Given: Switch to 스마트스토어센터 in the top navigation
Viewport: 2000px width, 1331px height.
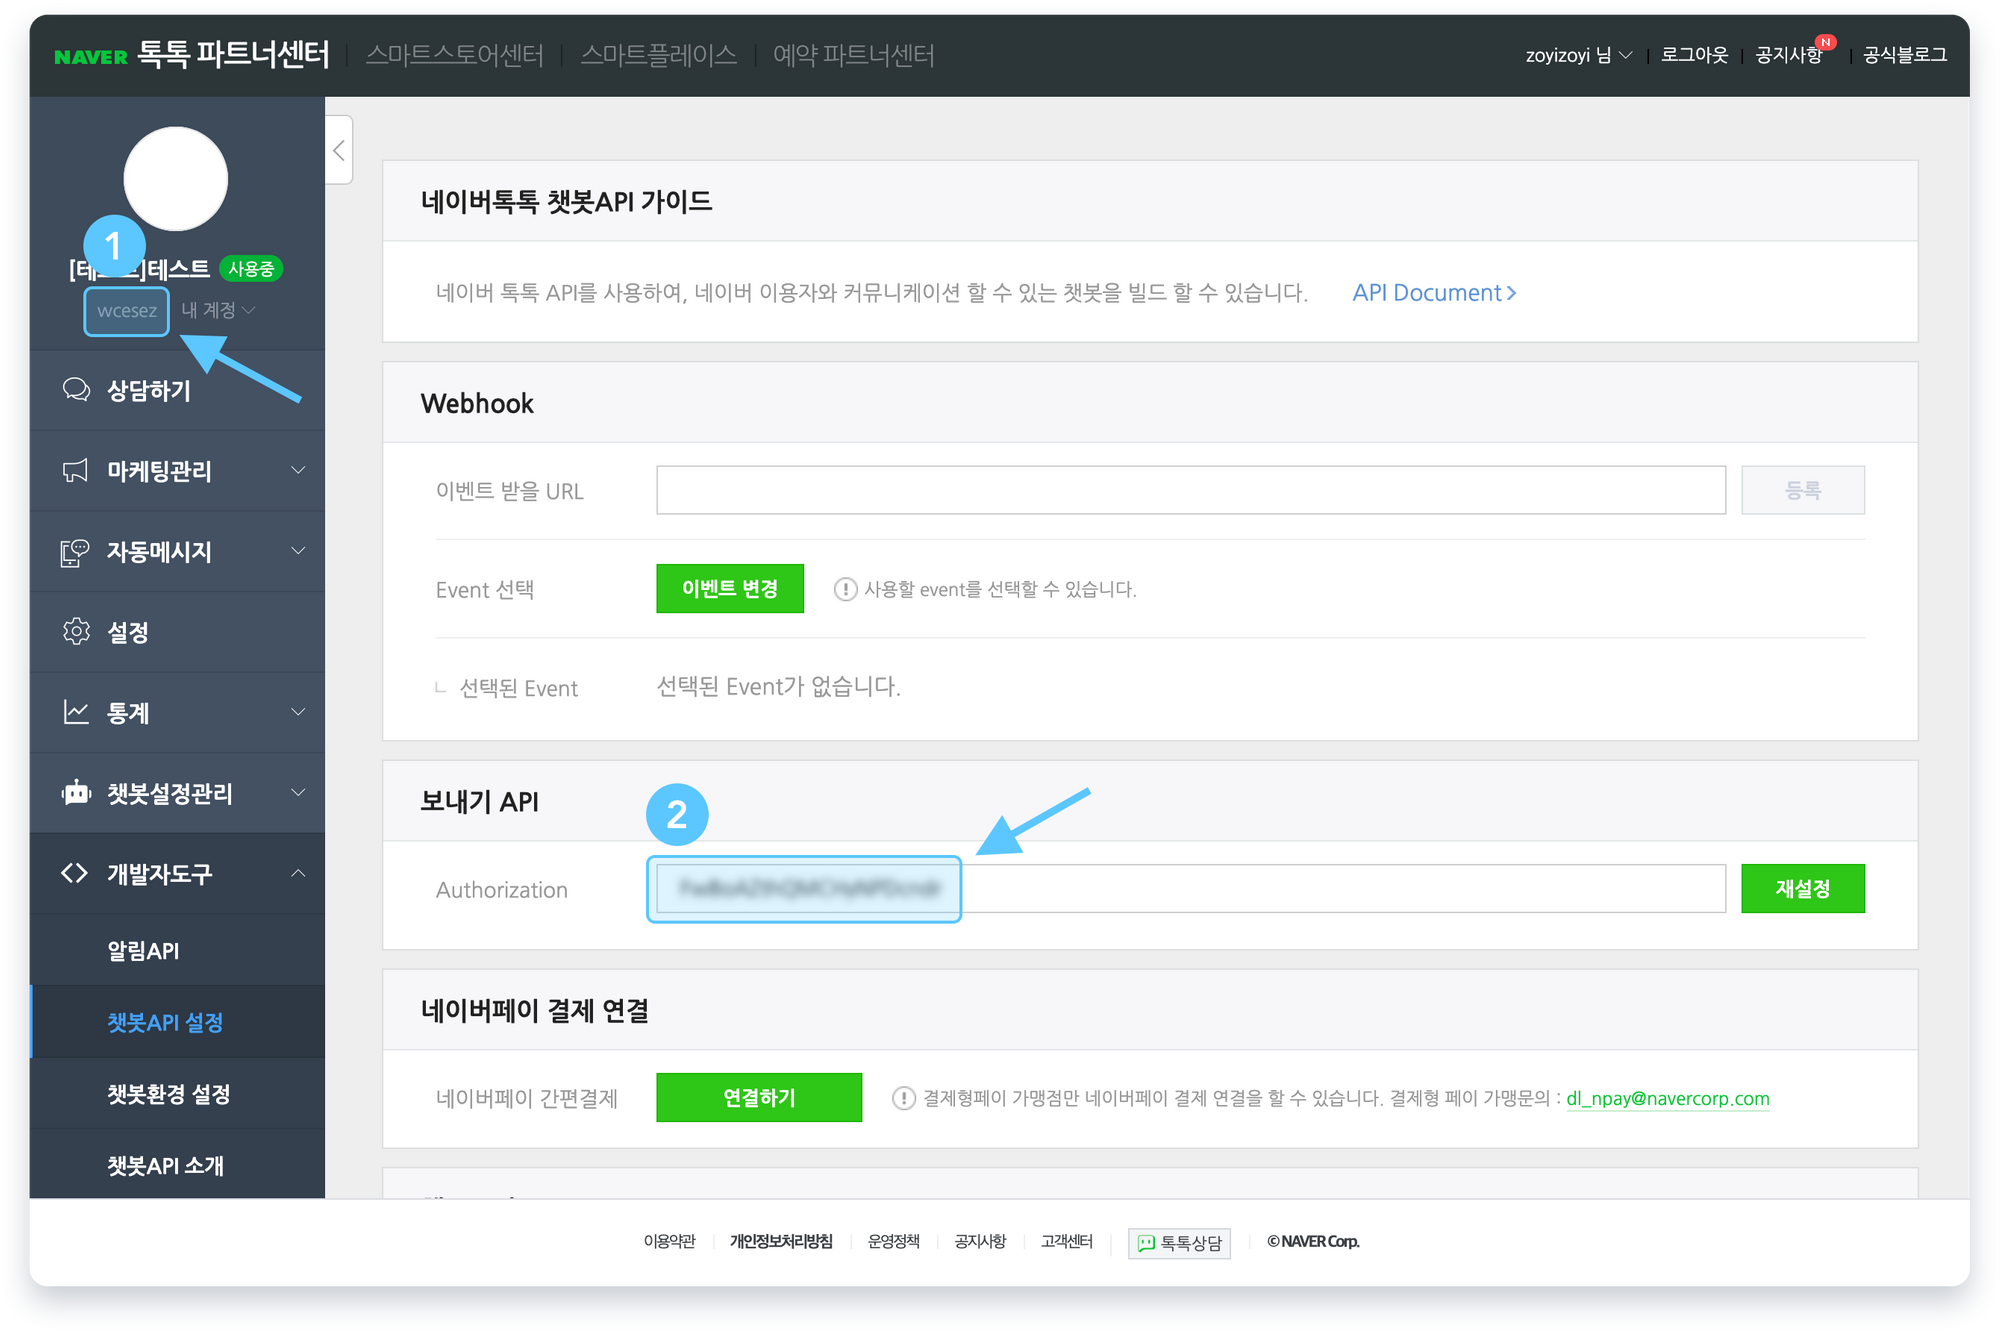Looking at the screenshot, I should coord(454,55).
